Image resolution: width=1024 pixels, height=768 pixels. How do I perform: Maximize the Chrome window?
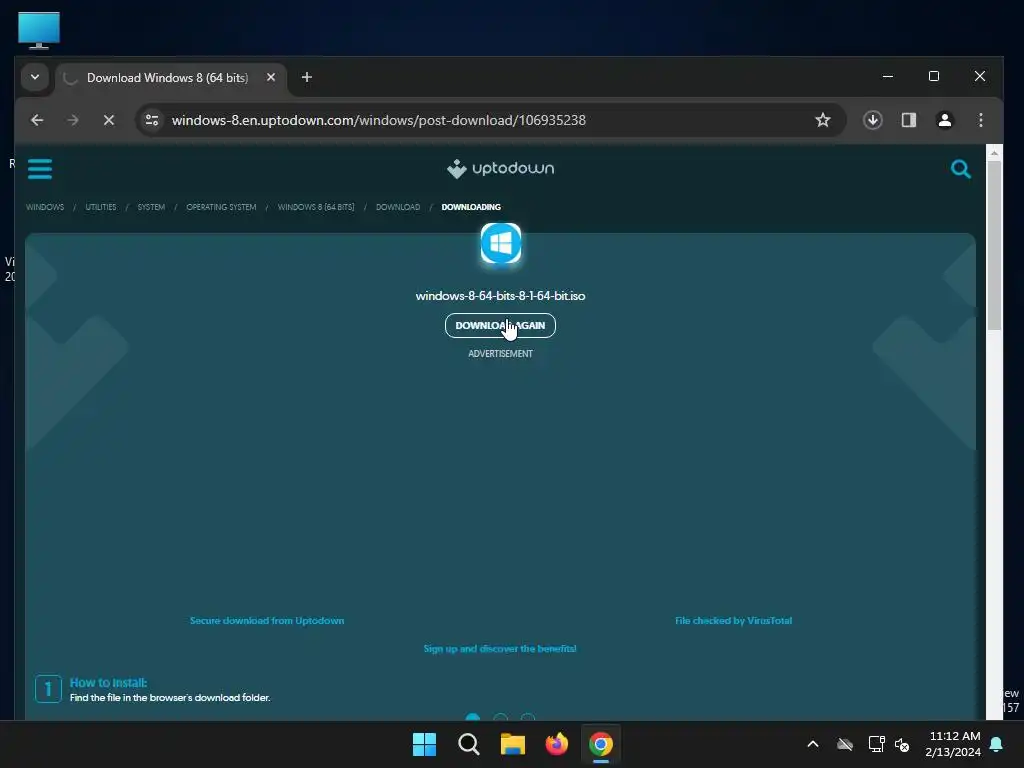[934, 76]
